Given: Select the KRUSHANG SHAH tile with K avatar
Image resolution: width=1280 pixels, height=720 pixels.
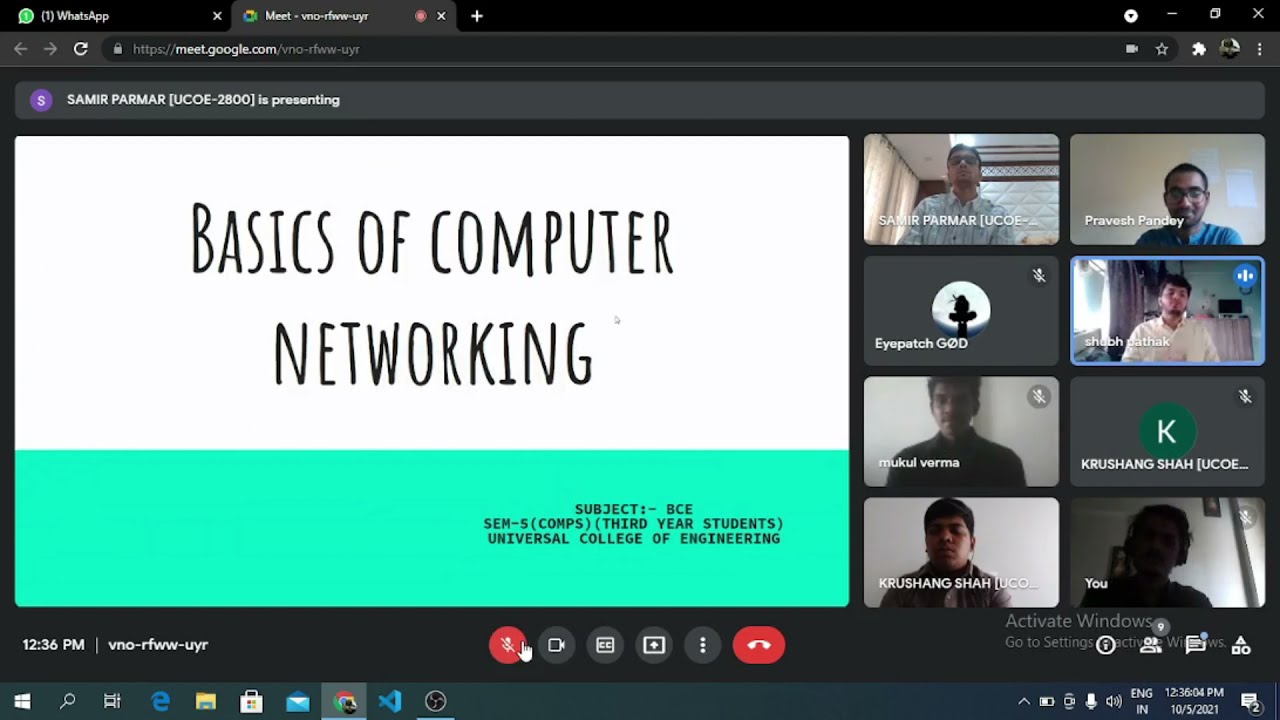Looking at the screenshot, I should 1167,432.
